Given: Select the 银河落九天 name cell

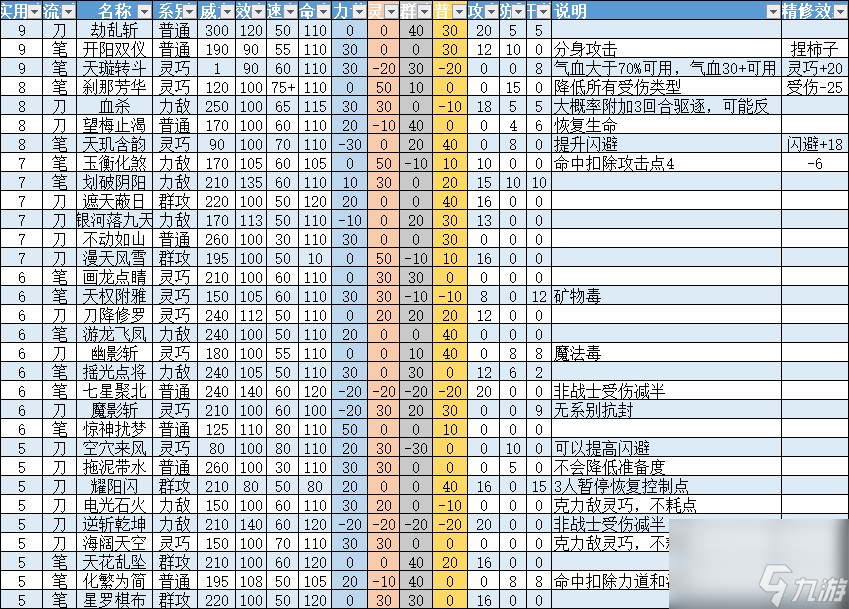Looking at the screenshot, I should click(114, 220).
